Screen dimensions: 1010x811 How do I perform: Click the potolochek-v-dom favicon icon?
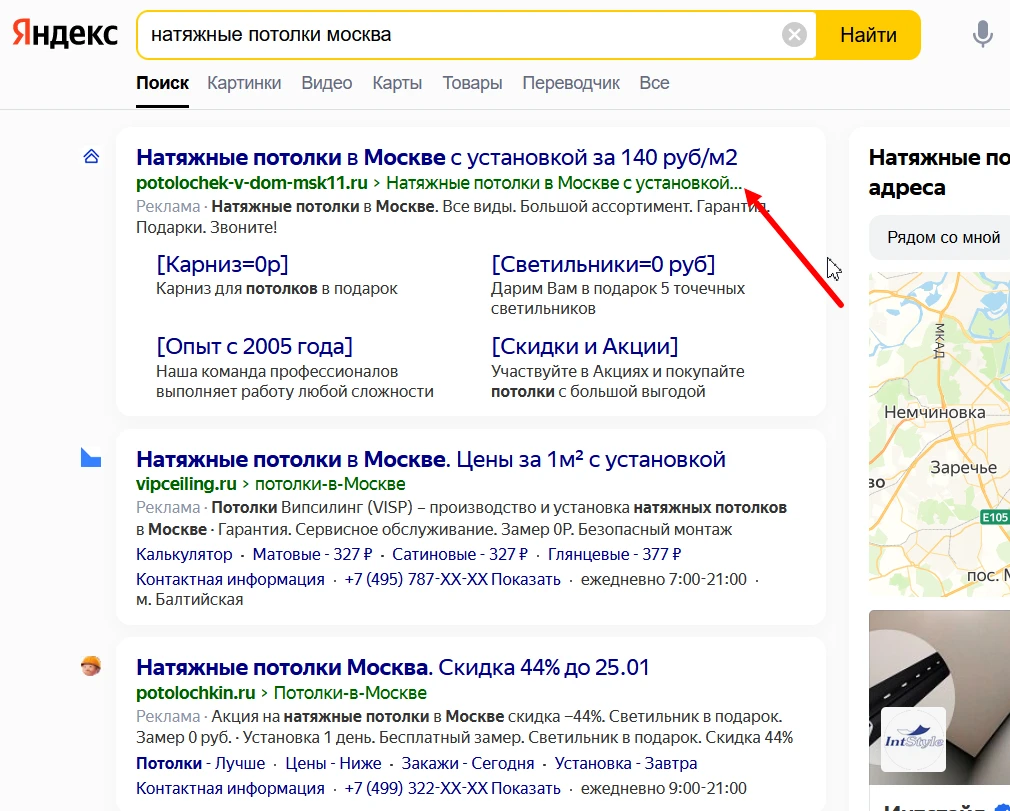tap(91, 157)
